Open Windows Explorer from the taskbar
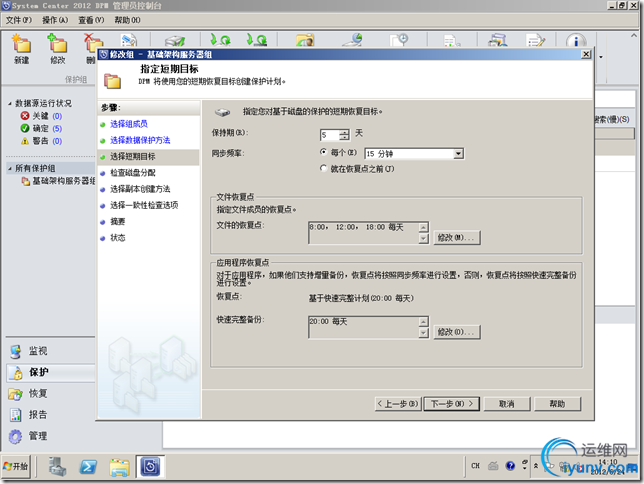 [119, 467]
